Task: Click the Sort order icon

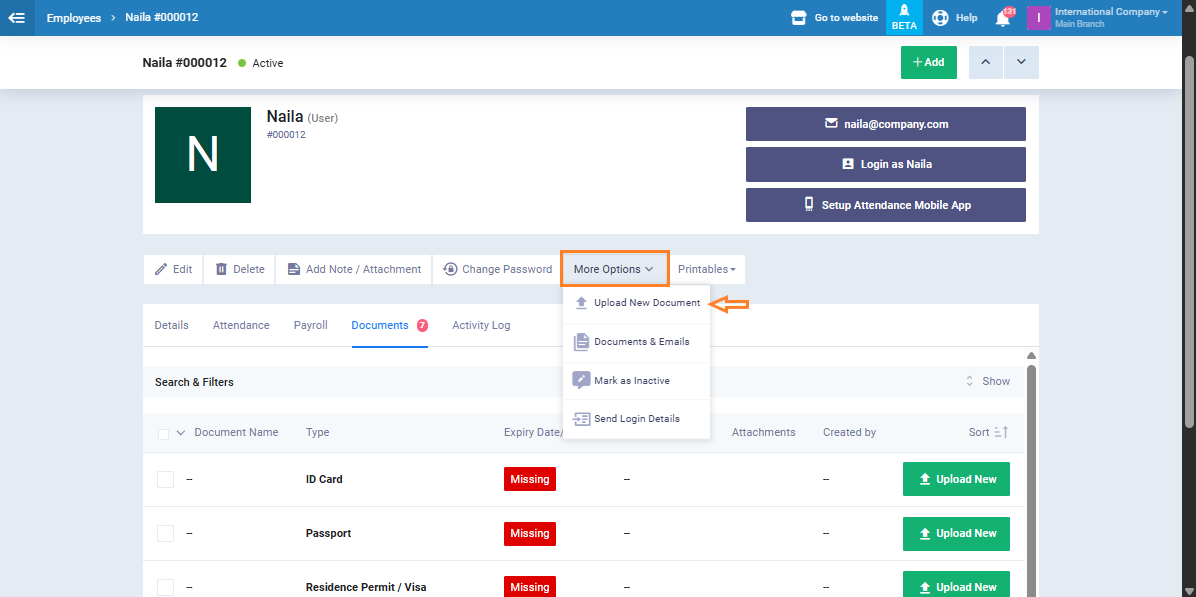Action: click(x=1001, y=432)
